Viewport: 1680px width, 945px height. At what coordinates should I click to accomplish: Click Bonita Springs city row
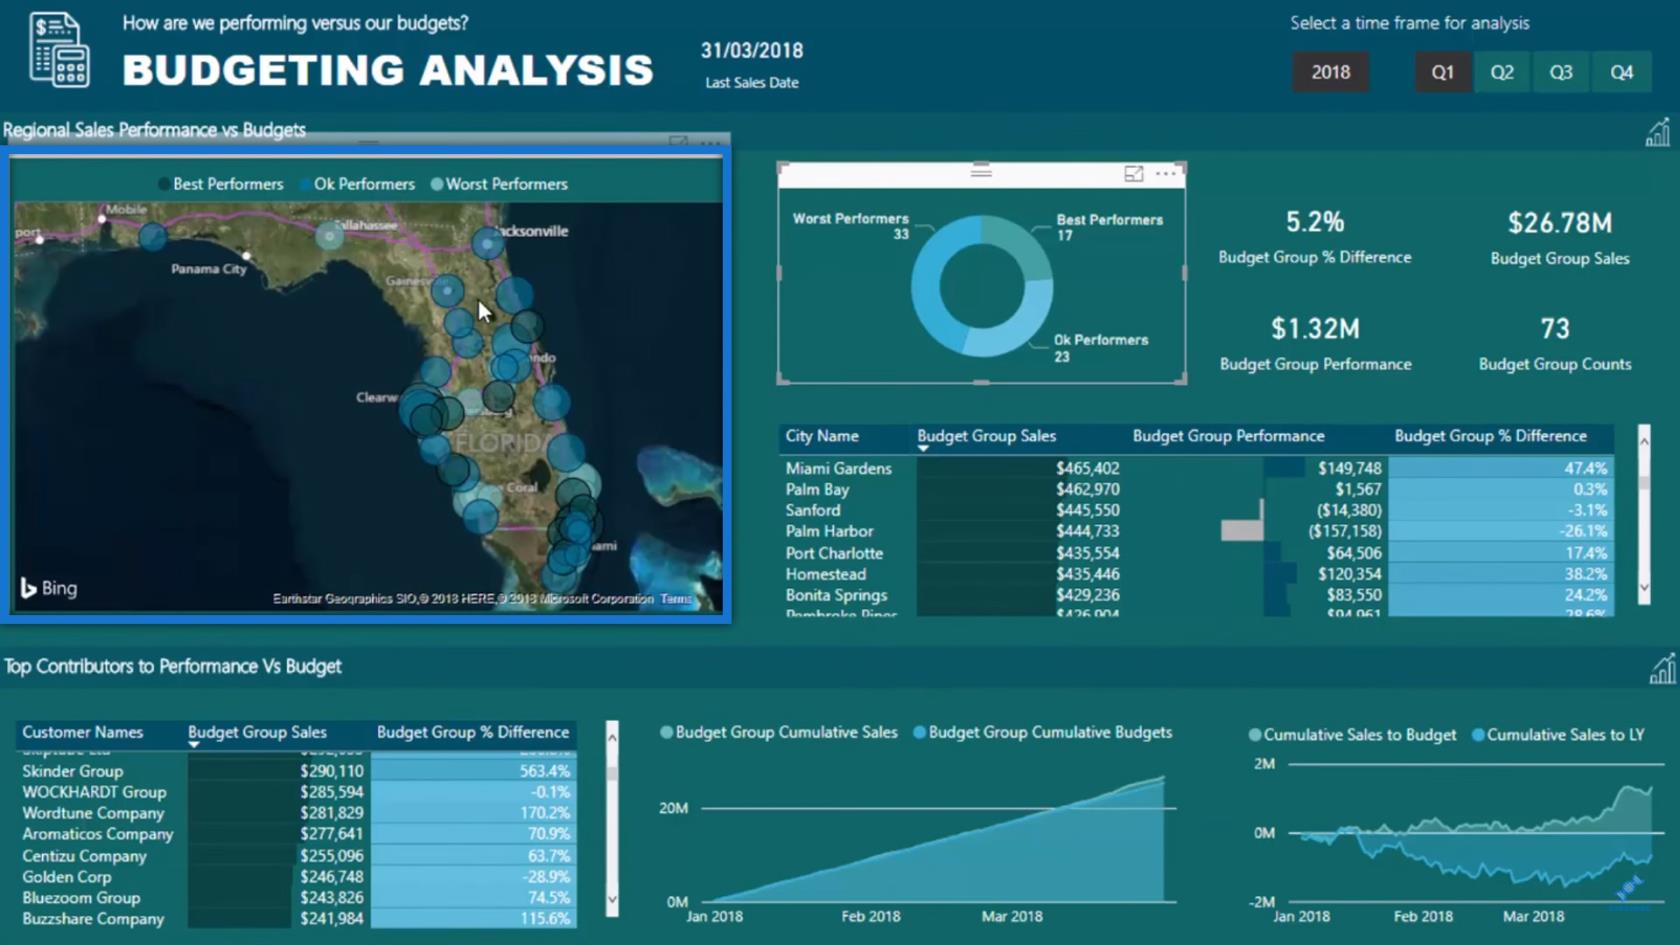point(1197,595)
